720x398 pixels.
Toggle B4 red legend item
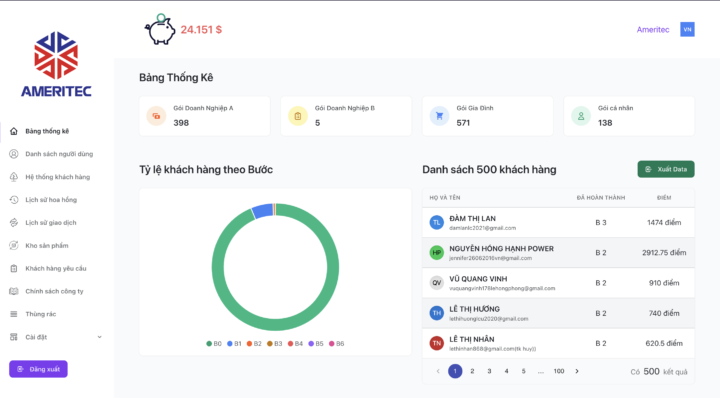coord(295,344)
